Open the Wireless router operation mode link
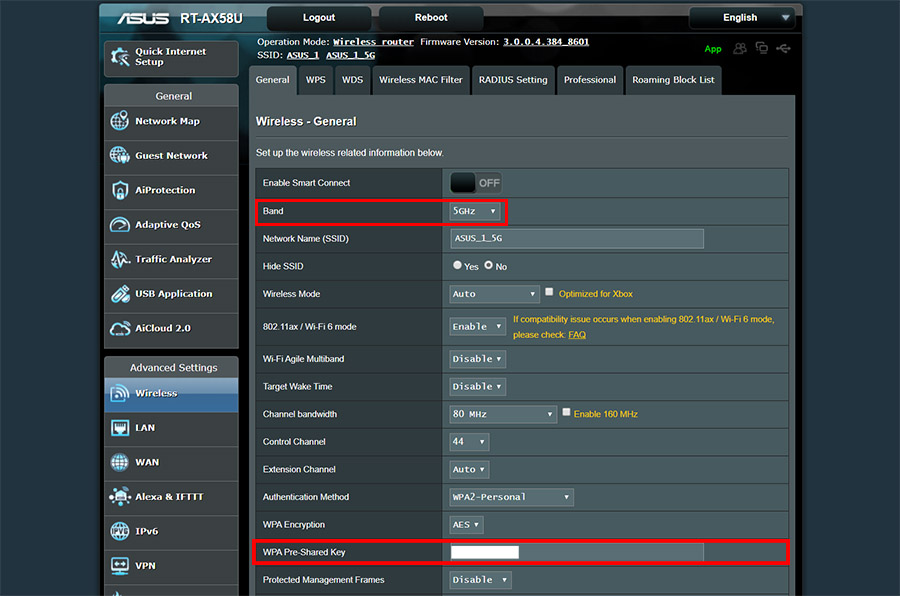Screen dimensions: 900x596 tap(374, 42)
